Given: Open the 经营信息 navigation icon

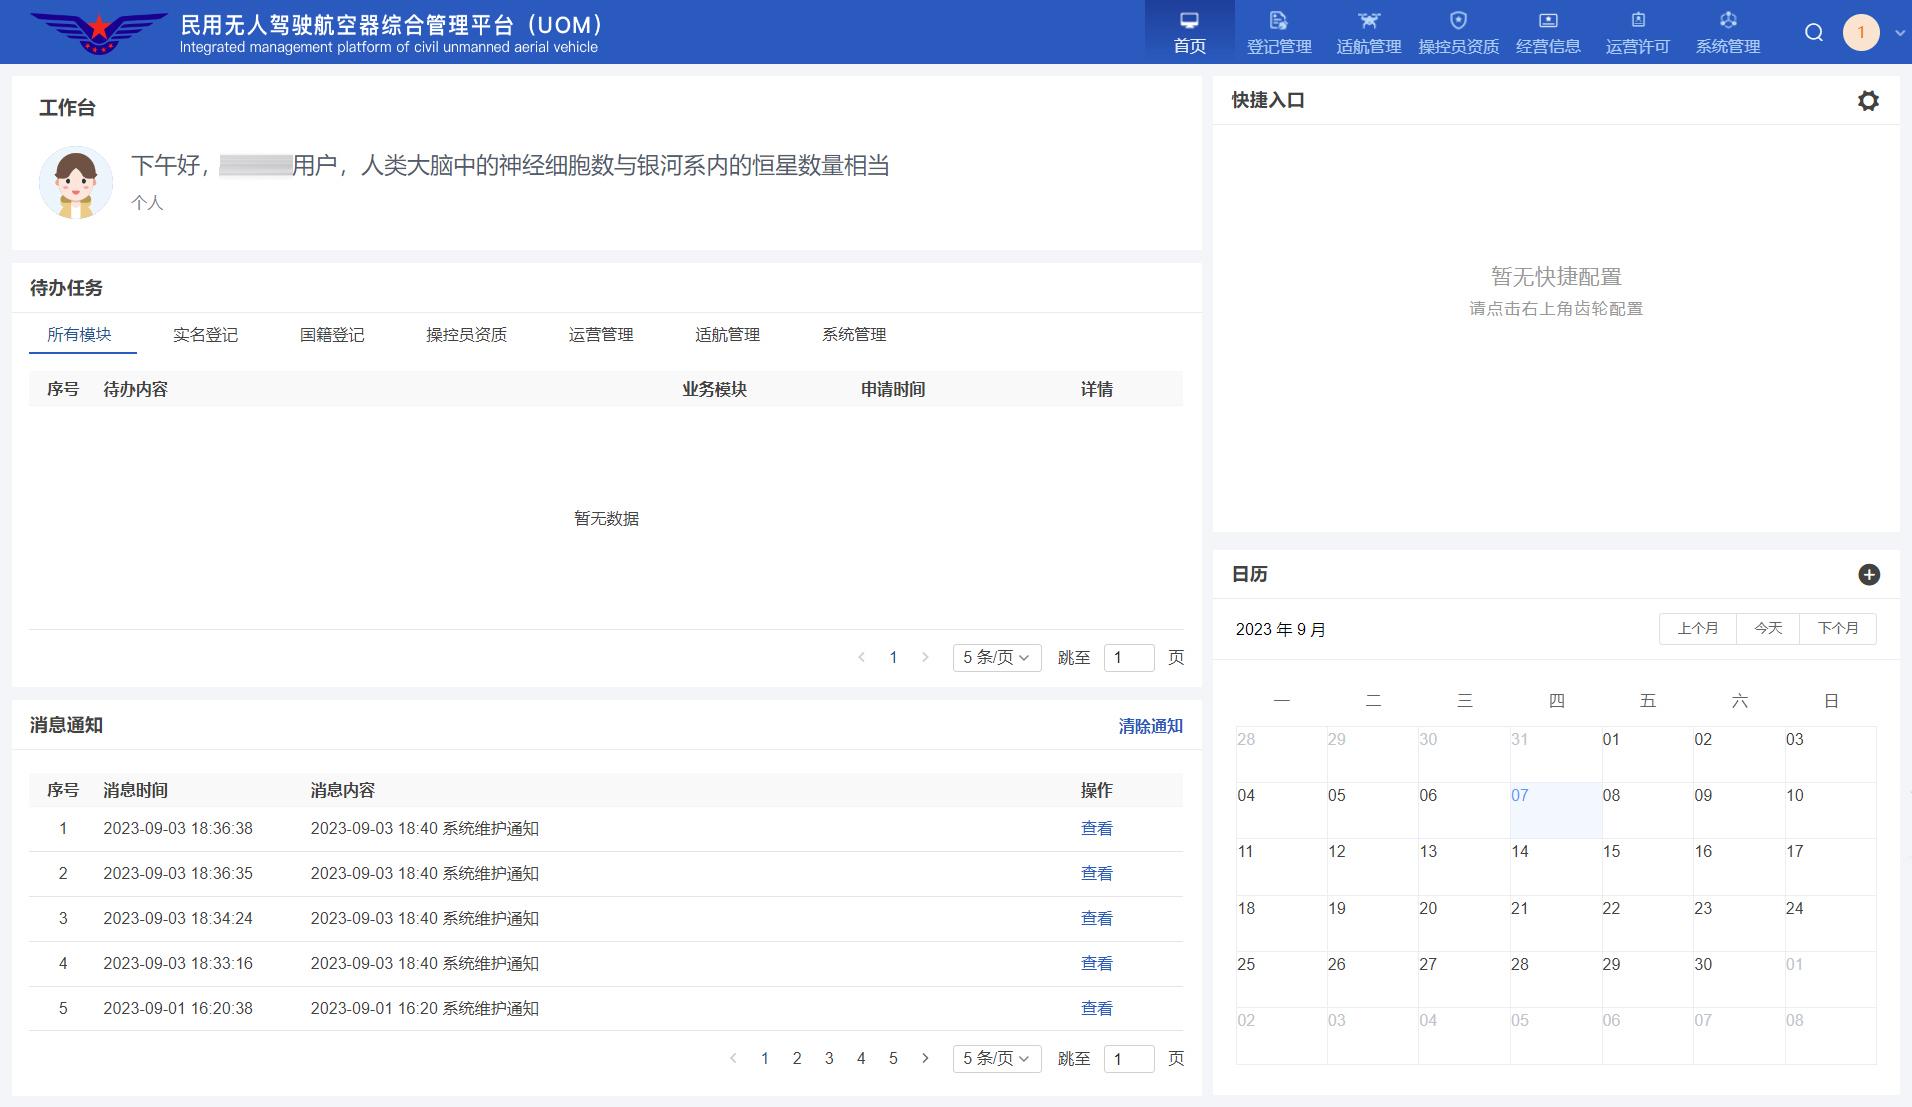Looking at the screenshot, I should (1548, 21).
